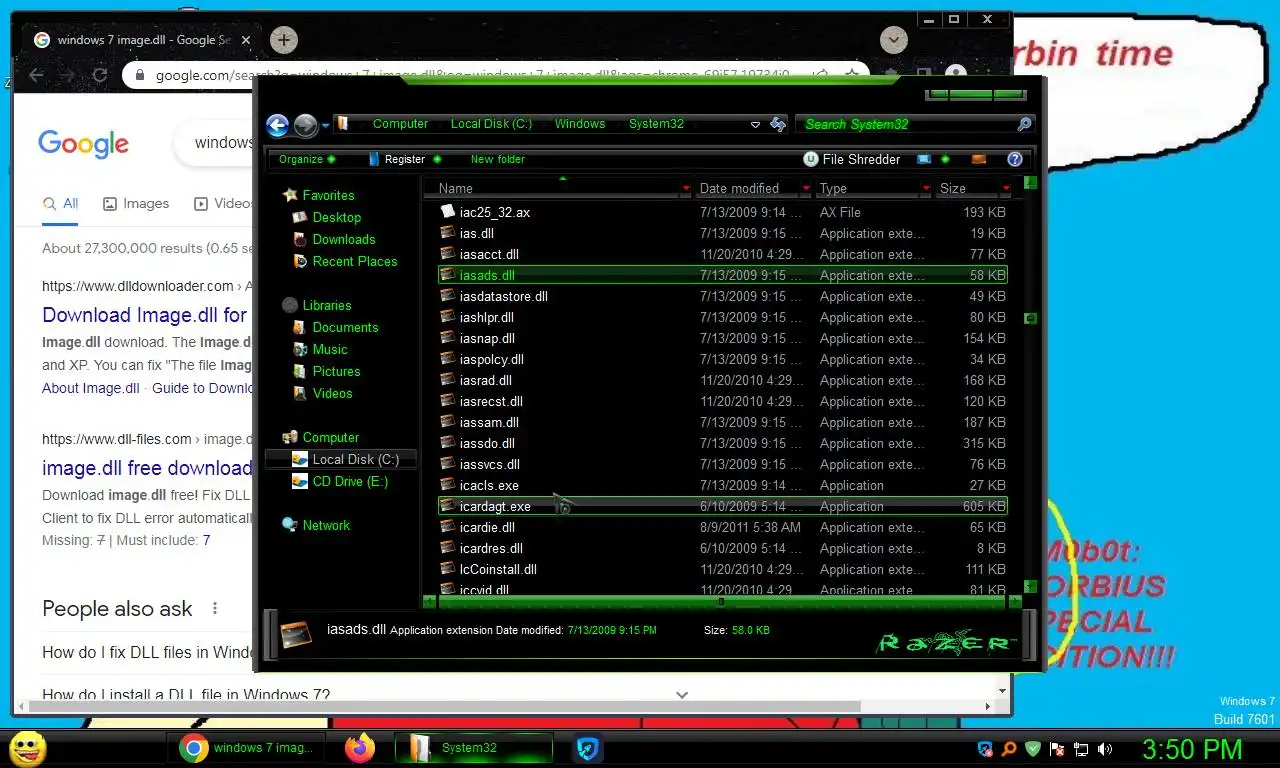Select file IcCoinstall.dll
The height and width of the screenshot is (768, 1280).
pos(498,569)
